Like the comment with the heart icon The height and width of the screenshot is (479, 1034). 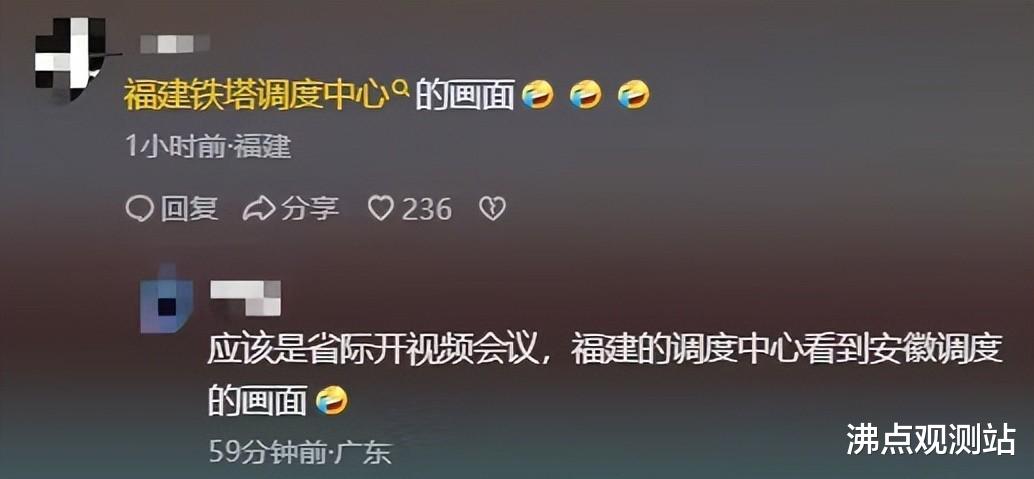[380, 210]
